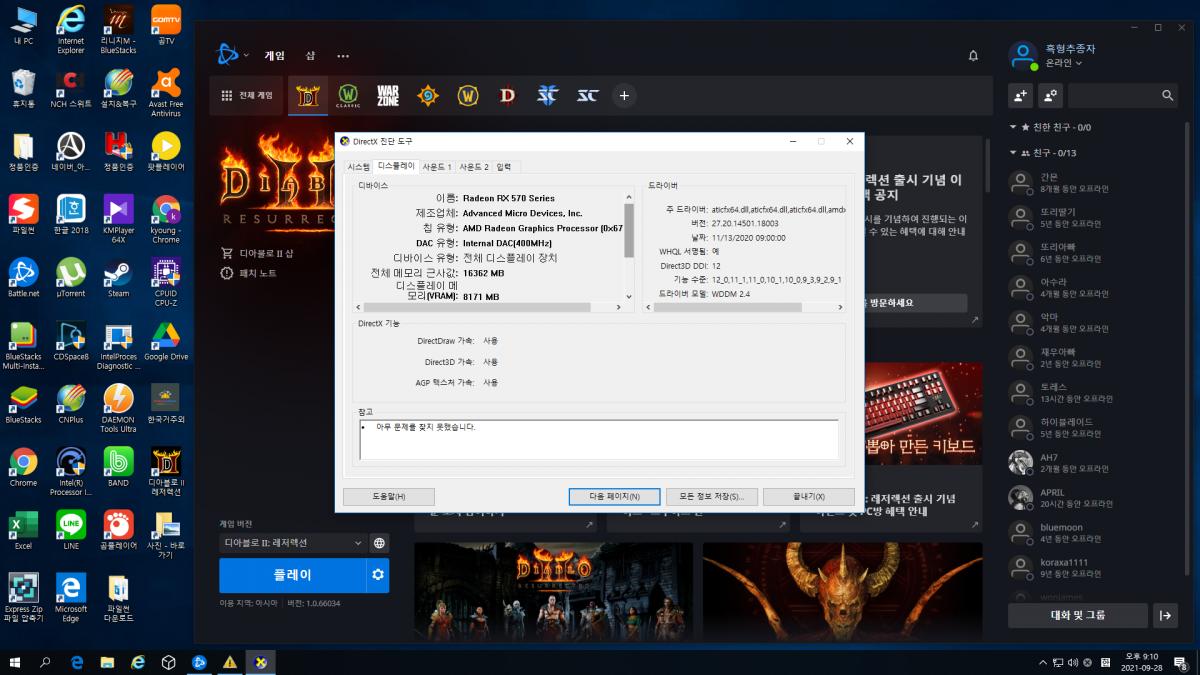Image resolution: width=1200 pixels, height=675 pixels.
Task: Open the WoW Classic game page
Action: pos(347,95)
